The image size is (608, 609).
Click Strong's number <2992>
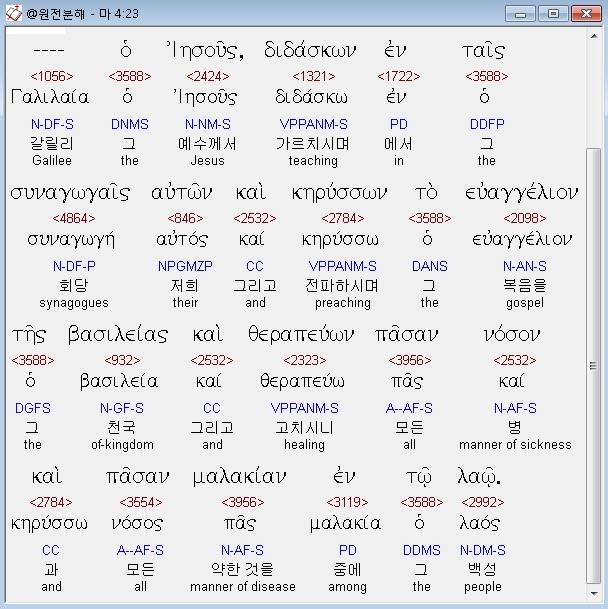483,503
